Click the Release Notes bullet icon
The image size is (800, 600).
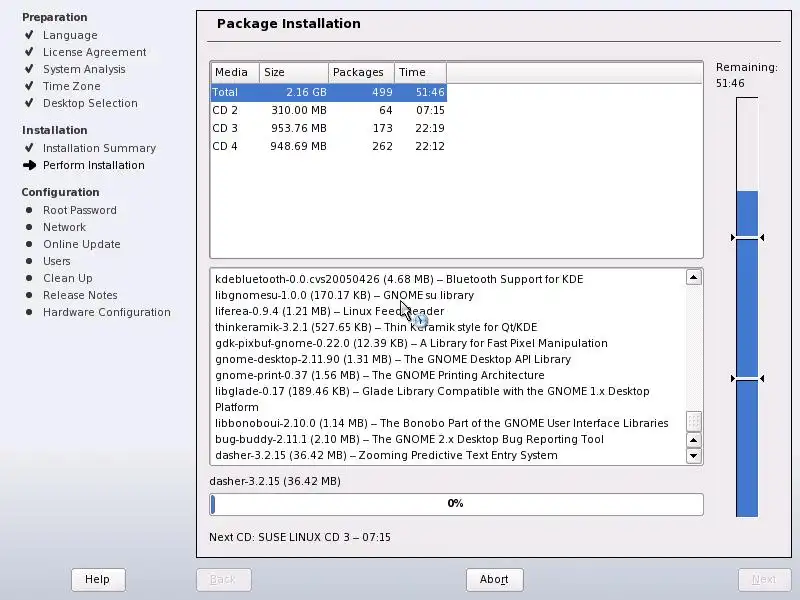pos(29,295)
